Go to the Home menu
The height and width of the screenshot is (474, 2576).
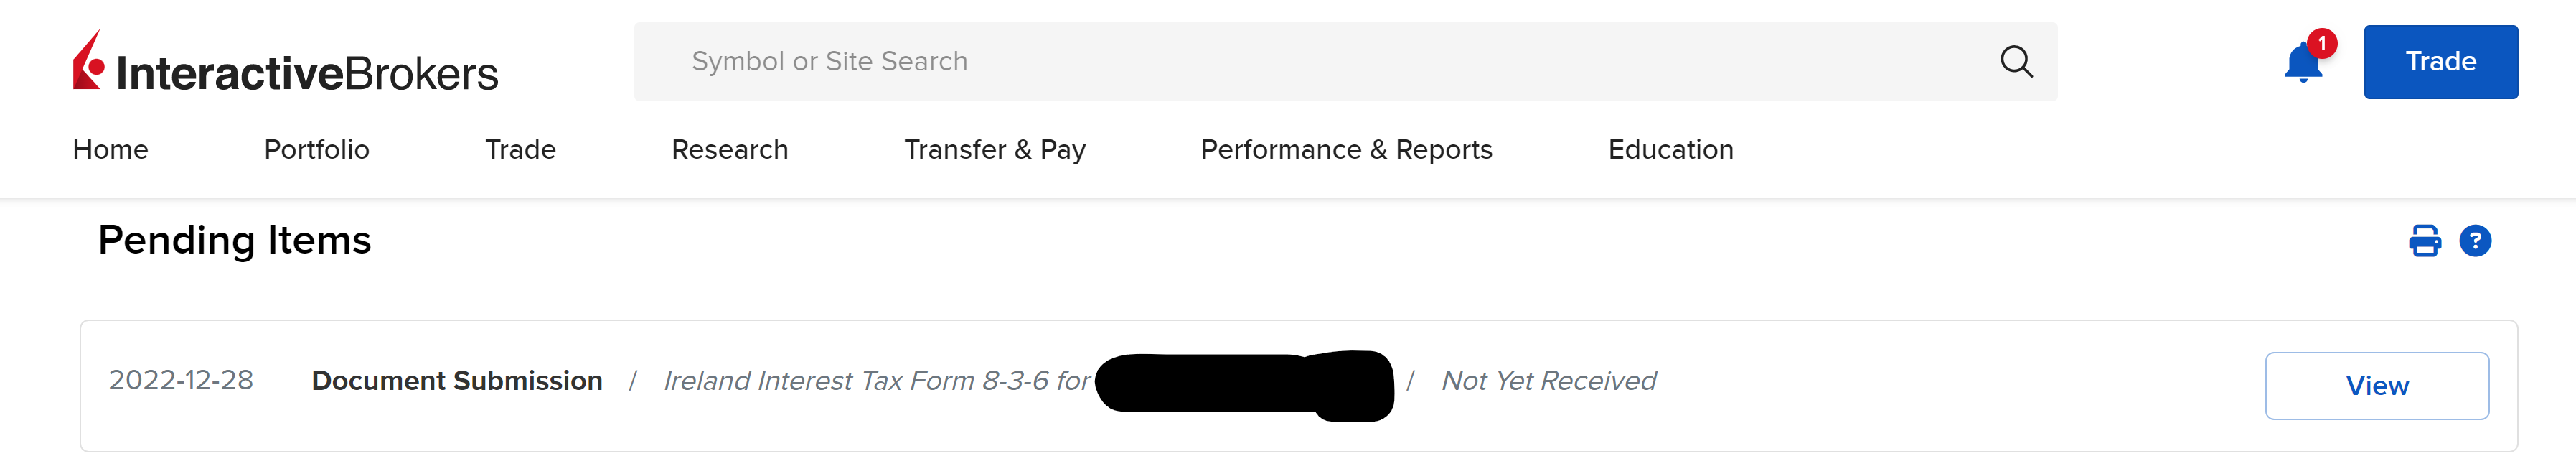click(111, 150)
